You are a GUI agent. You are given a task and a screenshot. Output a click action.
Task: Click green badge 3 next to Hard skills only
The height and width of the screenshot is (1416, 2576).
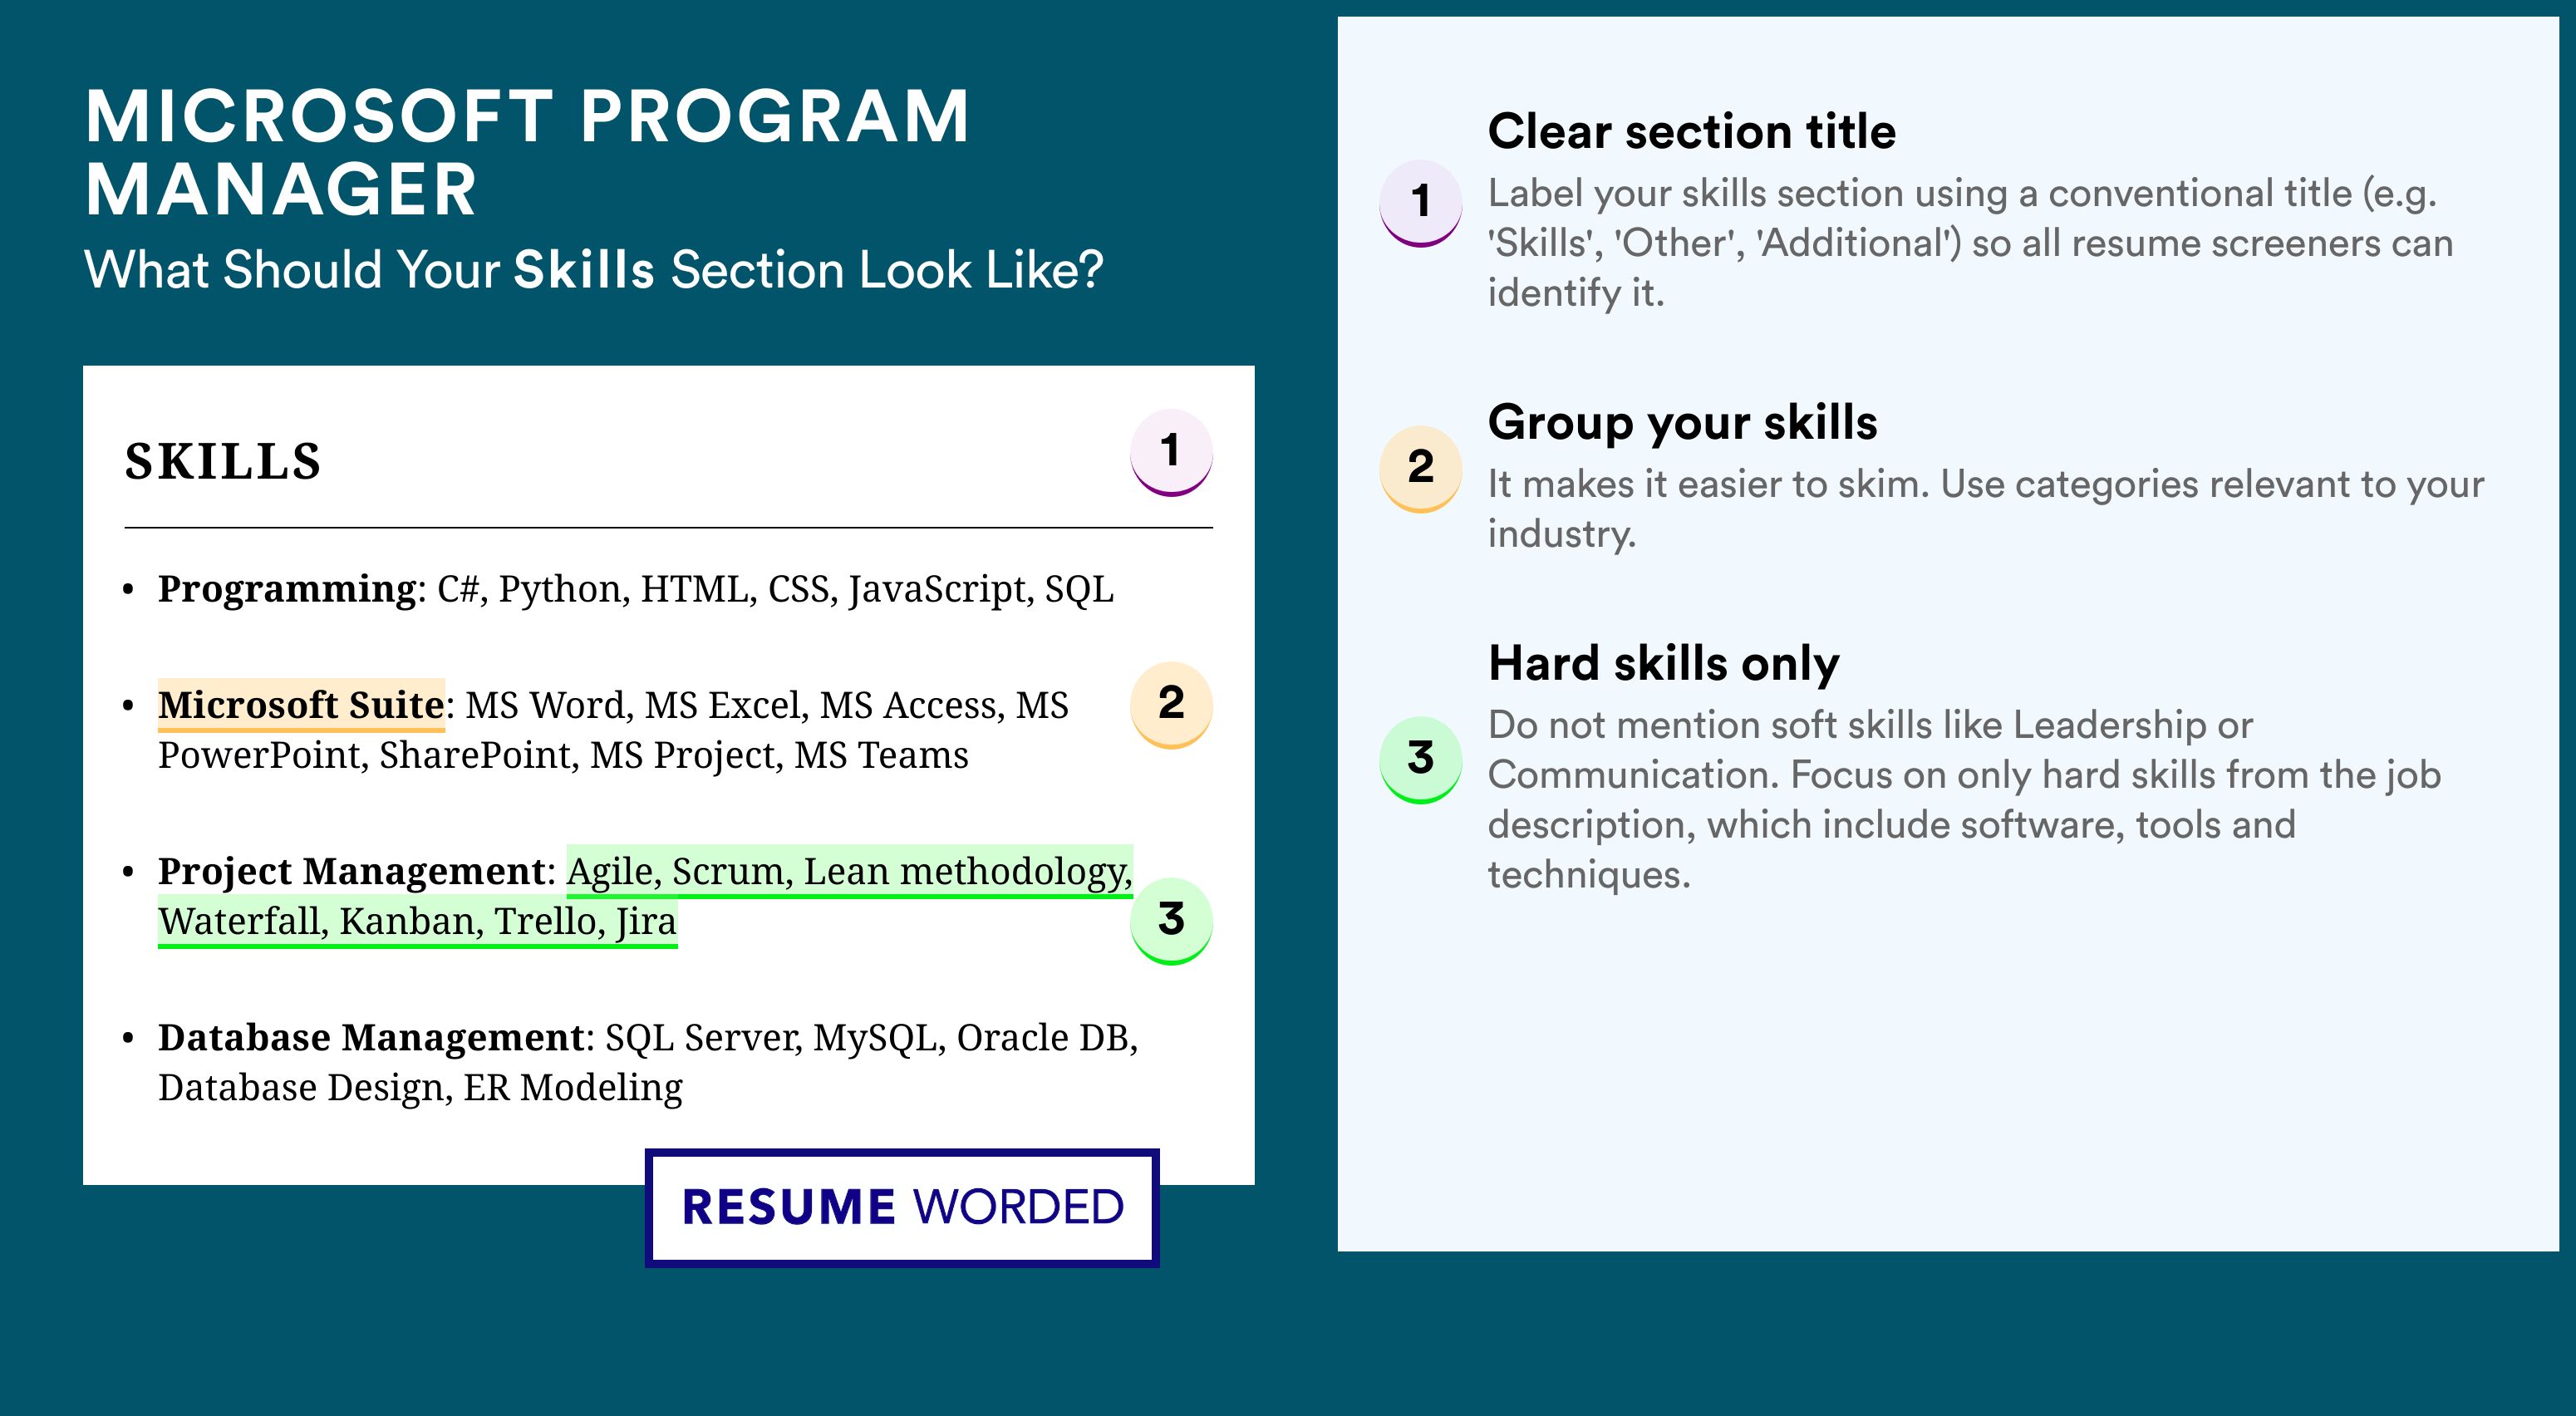(1420, 759)
